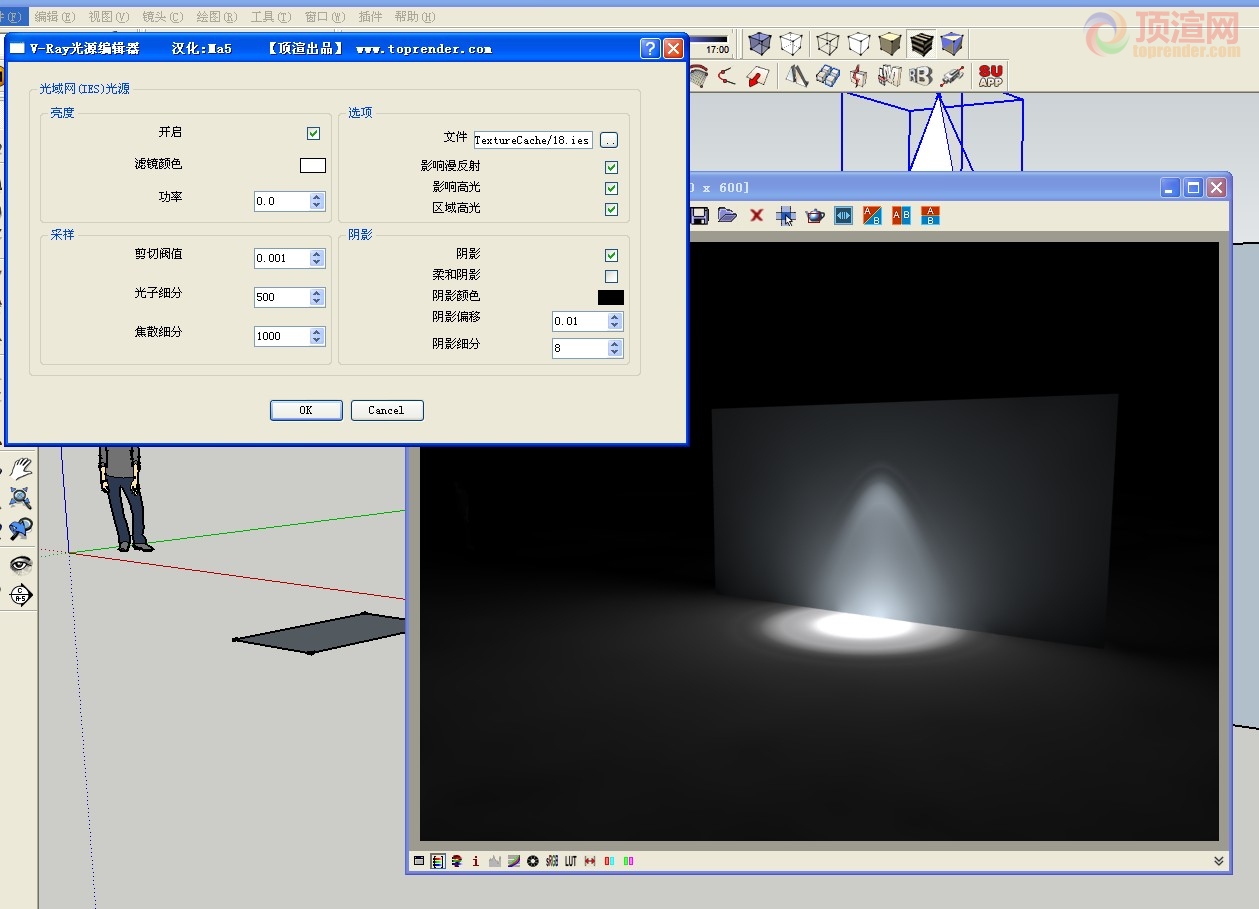Click the A/B diagonal compare icon
The width and height of the screenshot is (1259, 909).
point(872,215)
